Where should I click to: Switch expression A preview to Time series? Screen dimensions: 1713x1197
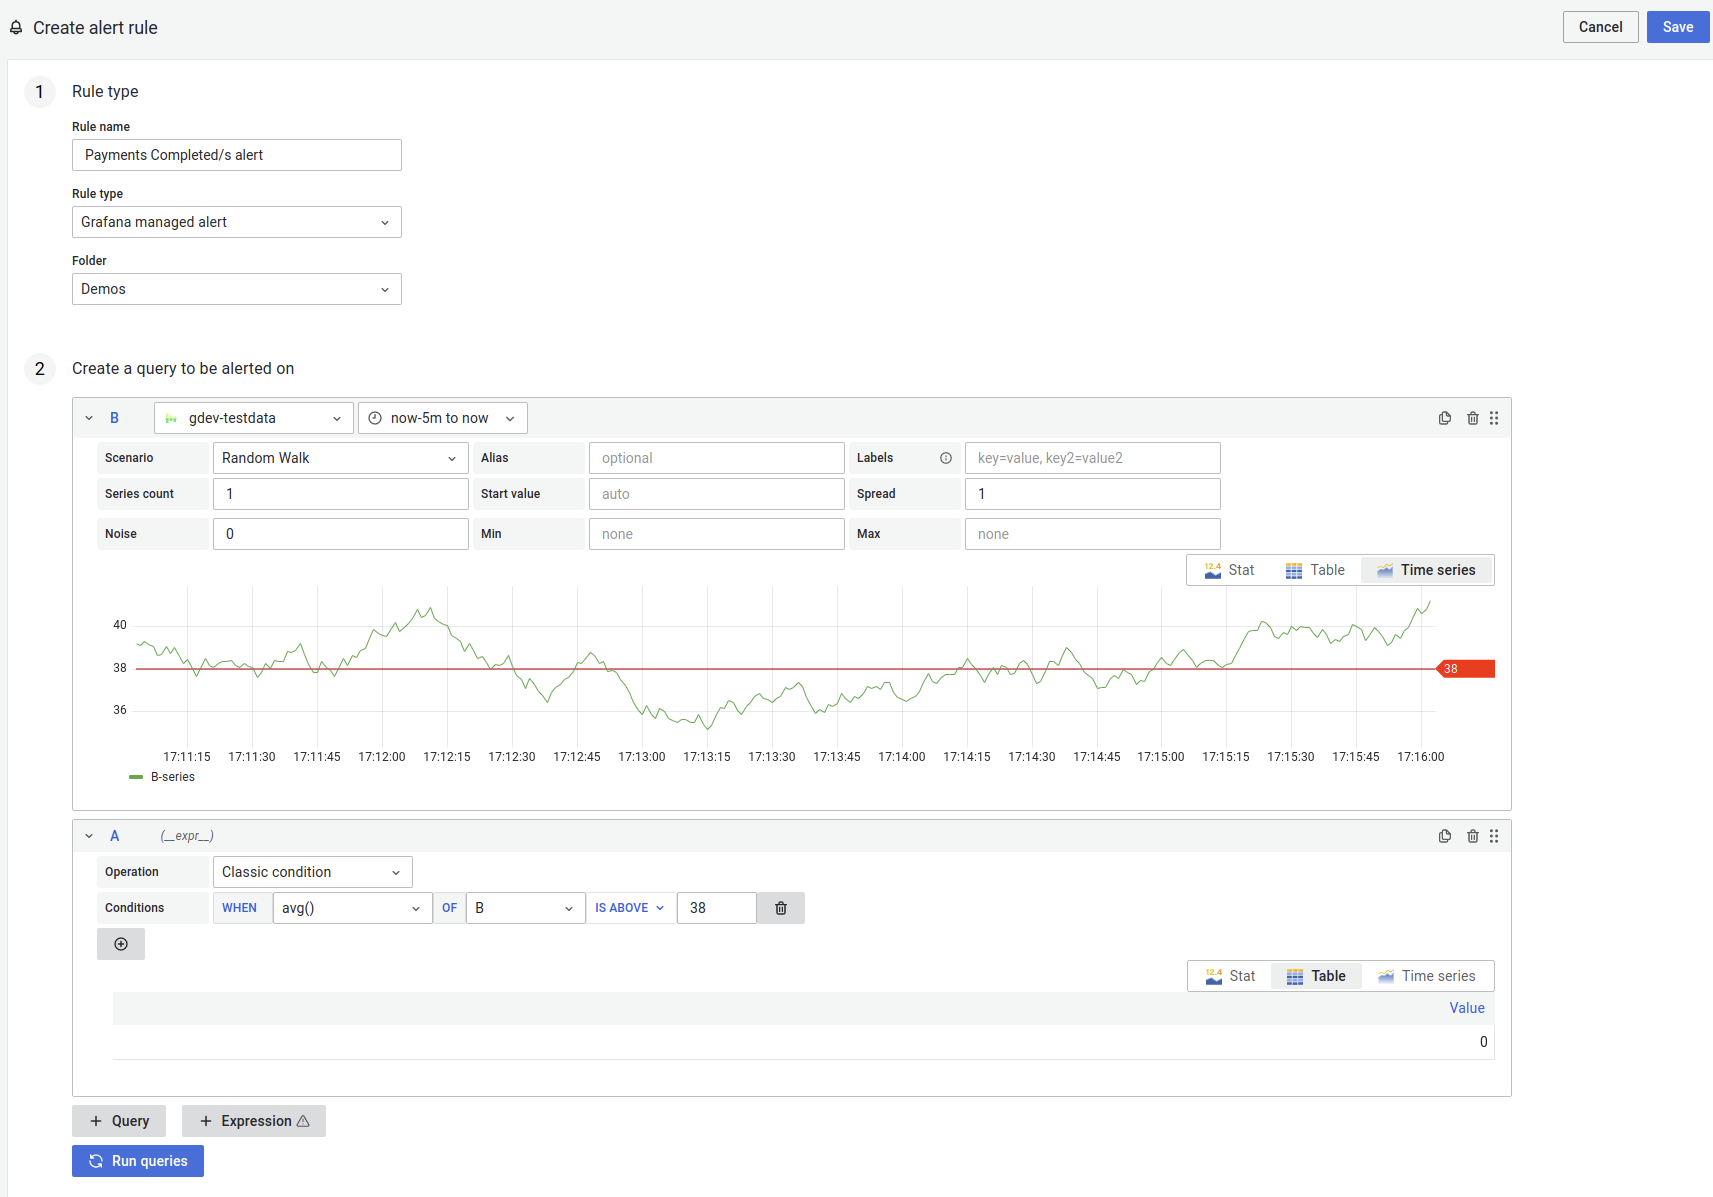point(1428,975)
